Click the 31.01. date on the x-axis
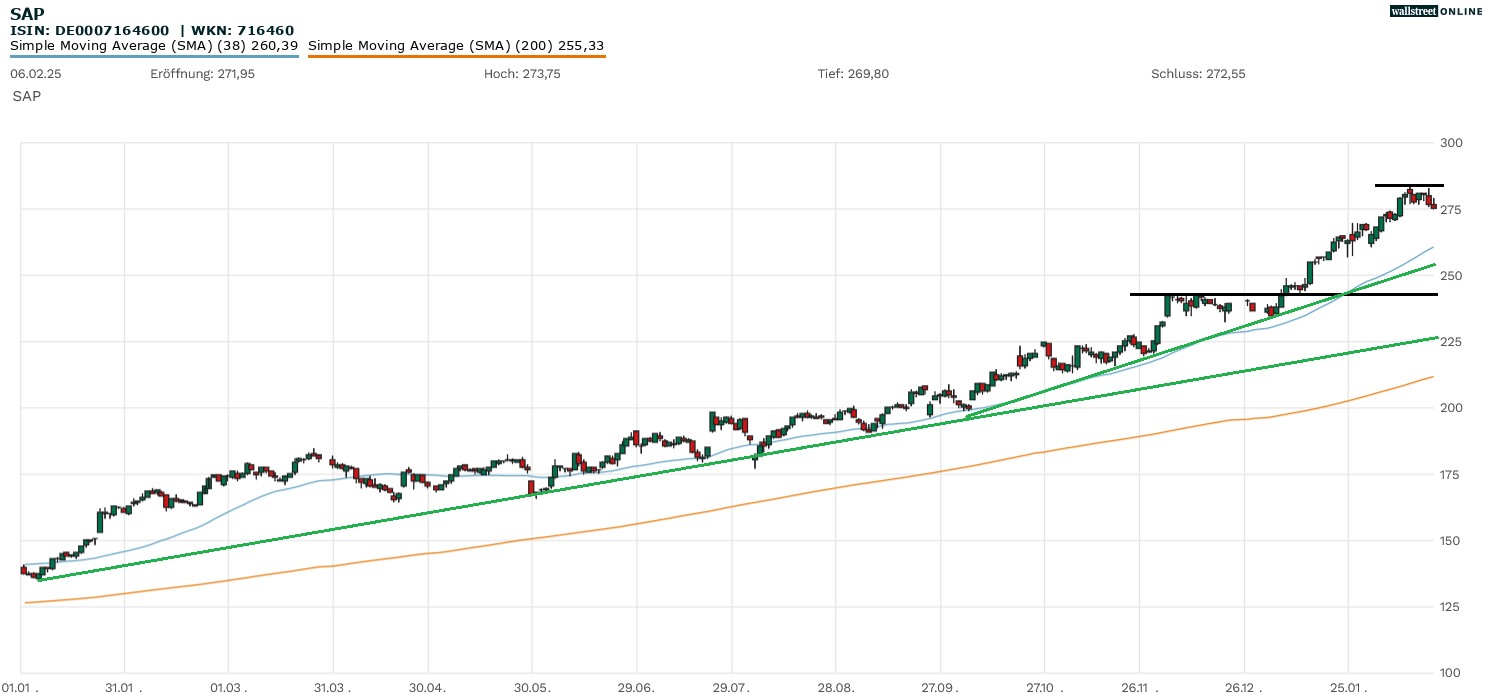The image size is (1490, 694). click(x=126, y=687)
